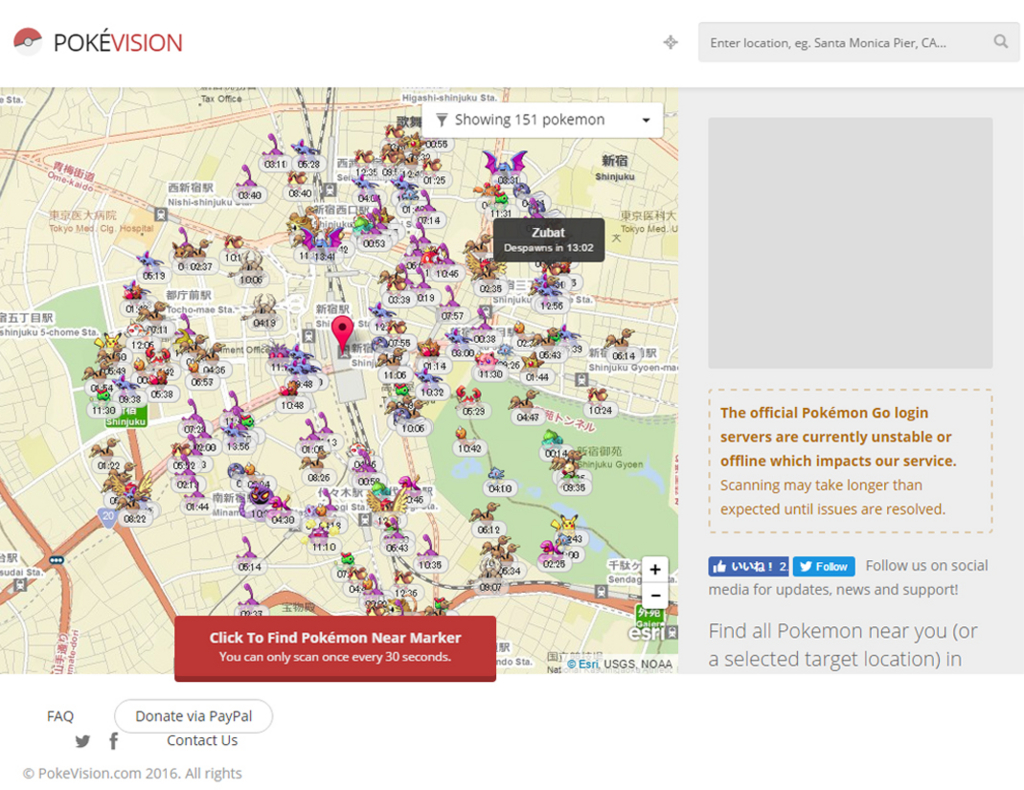Select the Pidgeotto marker with 02:35 timer
1024x790 pixels.
487,273
